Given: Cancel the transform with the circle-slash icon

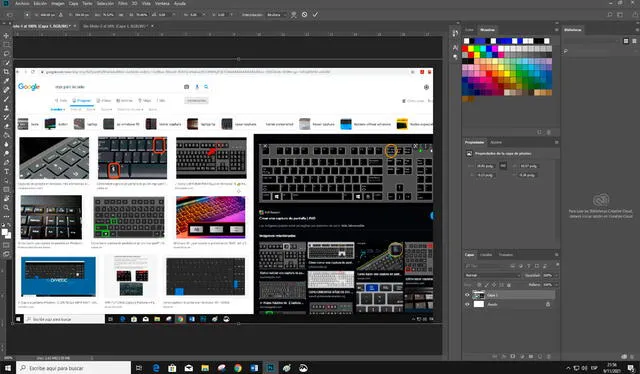Looking at the screenshot, I should click(304, 14).
